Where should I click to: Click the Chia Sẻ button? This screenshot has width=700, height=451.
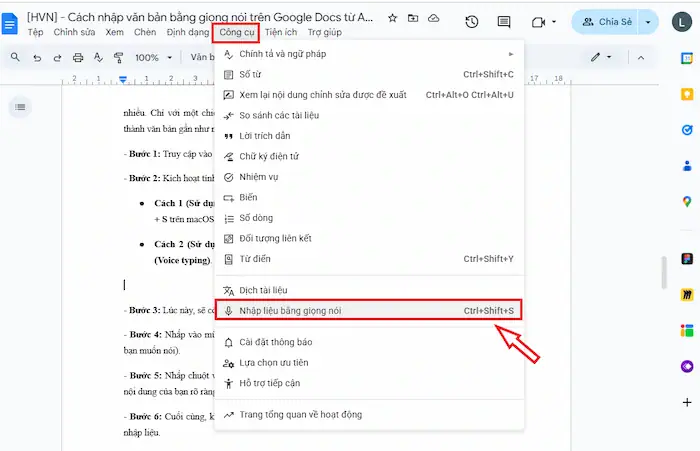point(606,22)
